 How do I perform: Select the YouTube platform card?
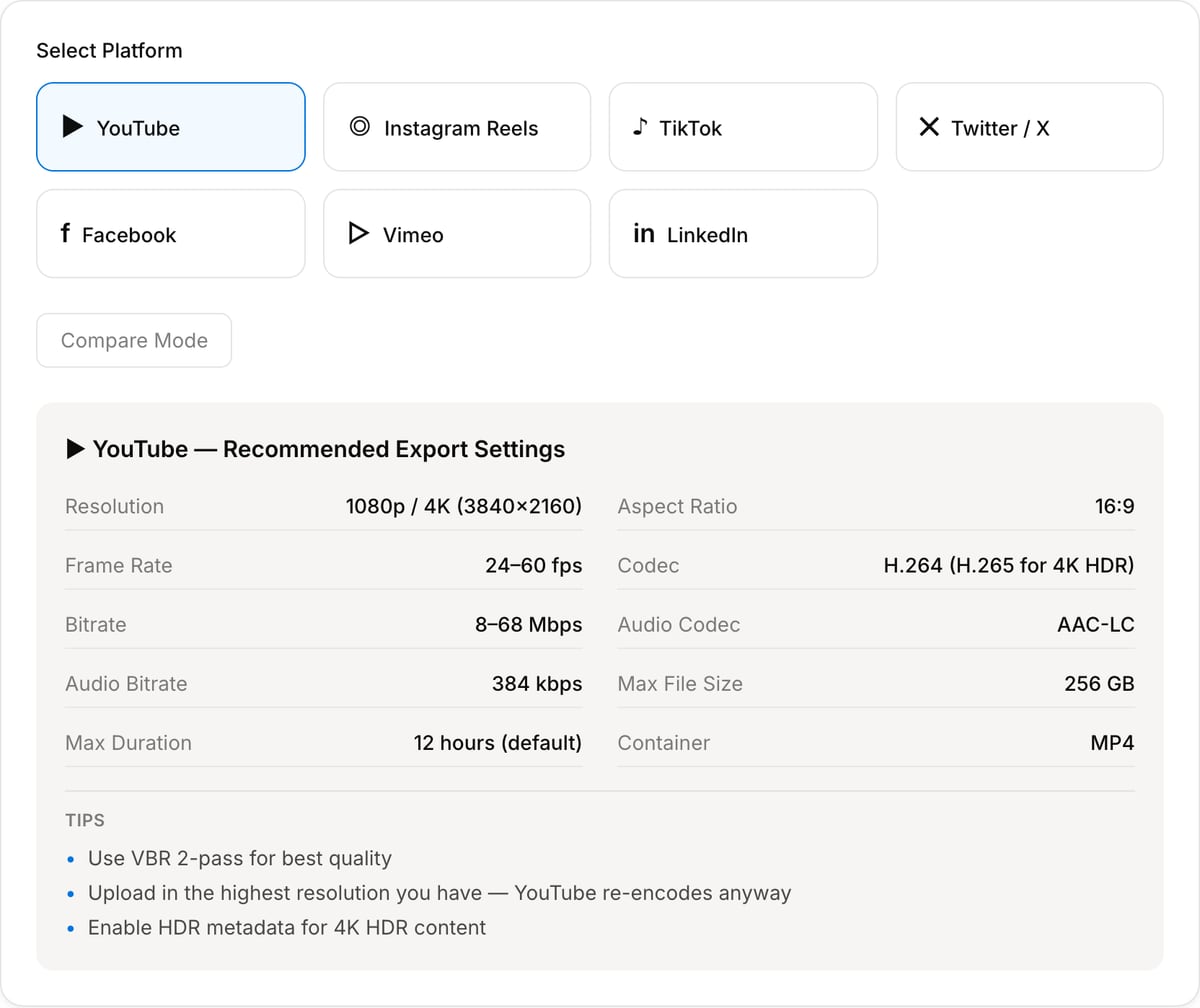[x=171, y=127]
